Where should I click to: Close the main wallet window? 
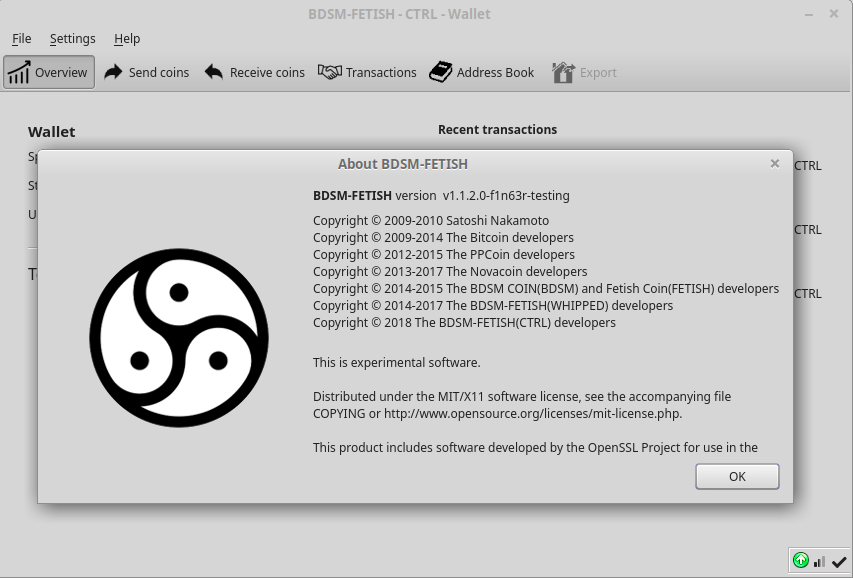click(833, 14)
